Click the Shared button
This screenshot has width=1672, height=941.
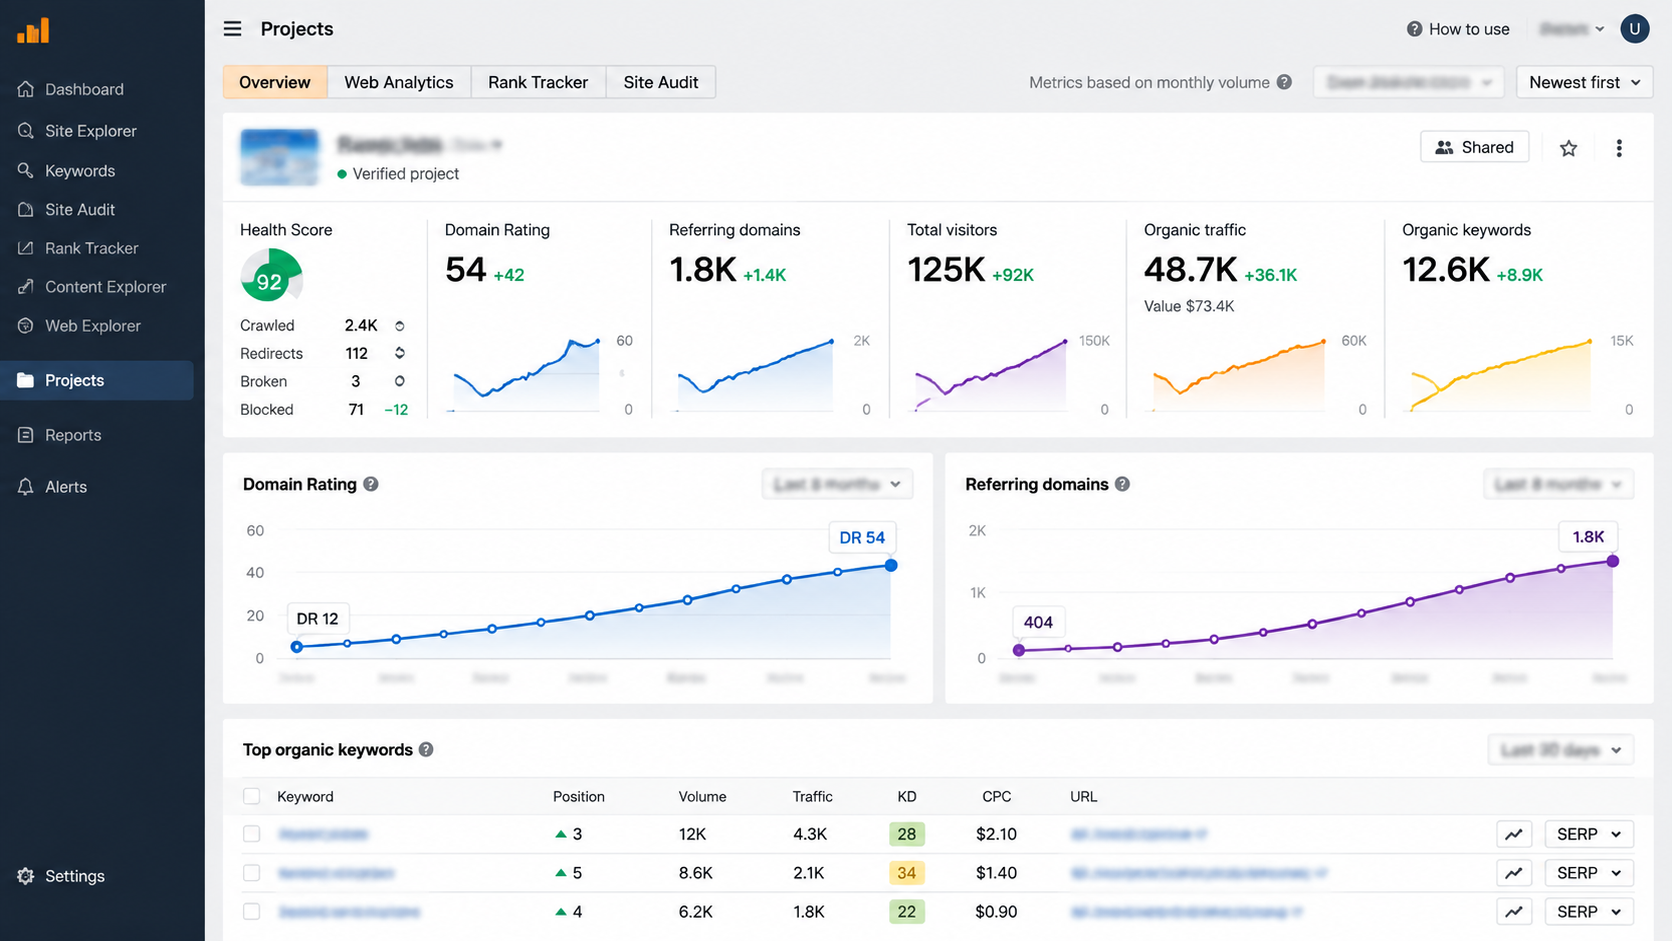click(x=1475, y=147)
